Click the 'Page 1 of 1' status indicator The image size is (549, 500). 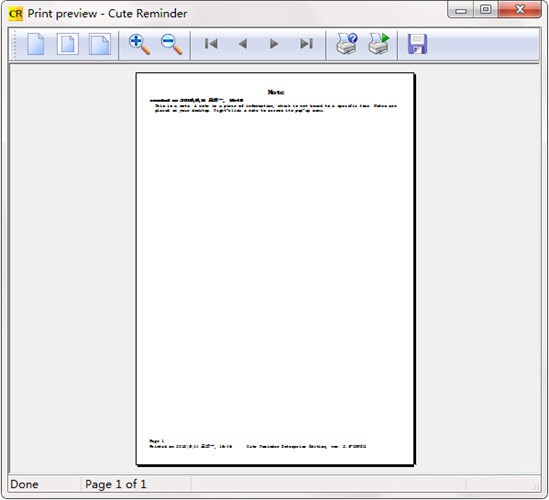[x=116, y=484]
